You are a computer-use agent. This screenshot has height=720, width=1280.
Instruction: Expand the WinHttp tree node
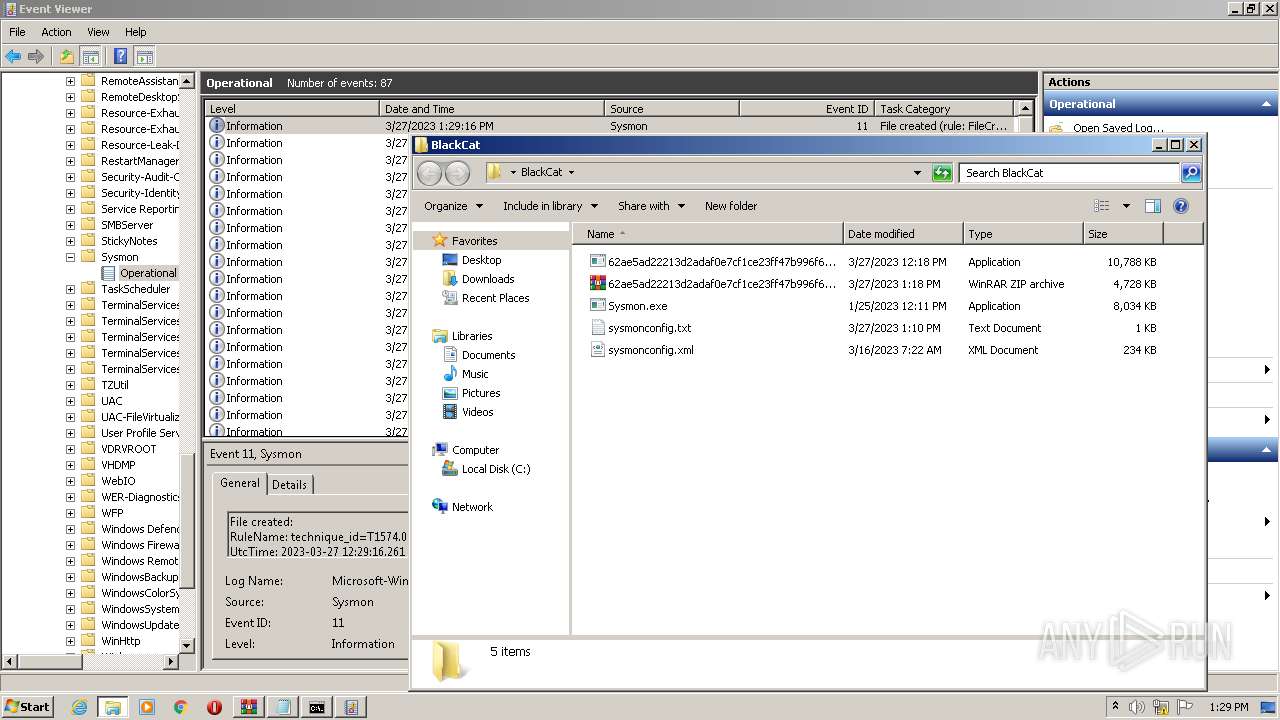[70, 641]
